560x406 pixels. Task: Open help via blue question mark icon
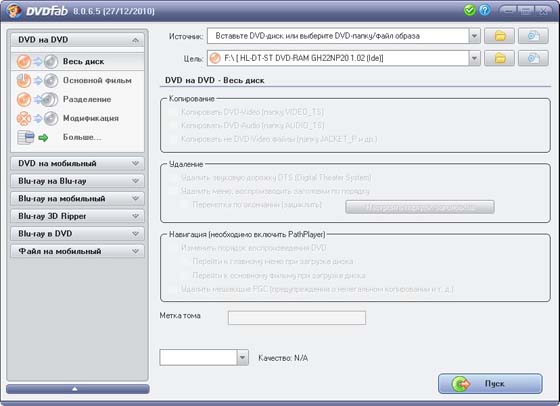(484, 10)
